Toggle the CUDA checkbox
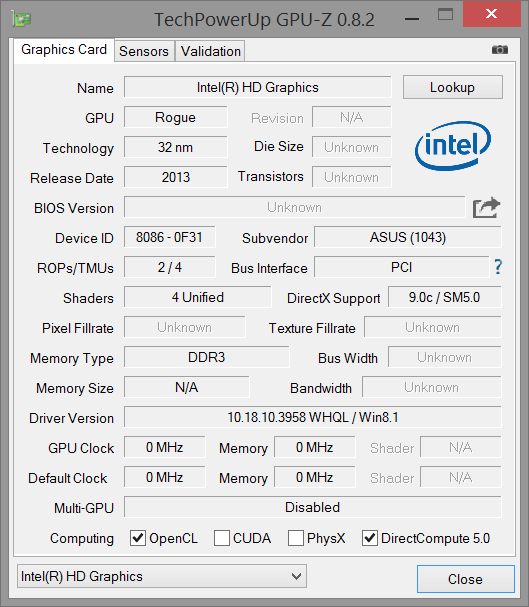Image resolution: width=529 pixels, height=607 pixels. (222, 538)
